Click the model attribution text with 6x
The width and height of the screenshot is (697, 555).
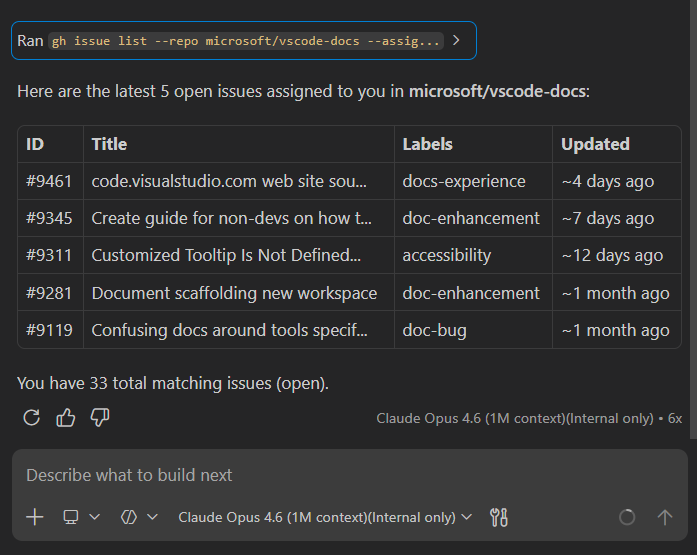[529, 418]
